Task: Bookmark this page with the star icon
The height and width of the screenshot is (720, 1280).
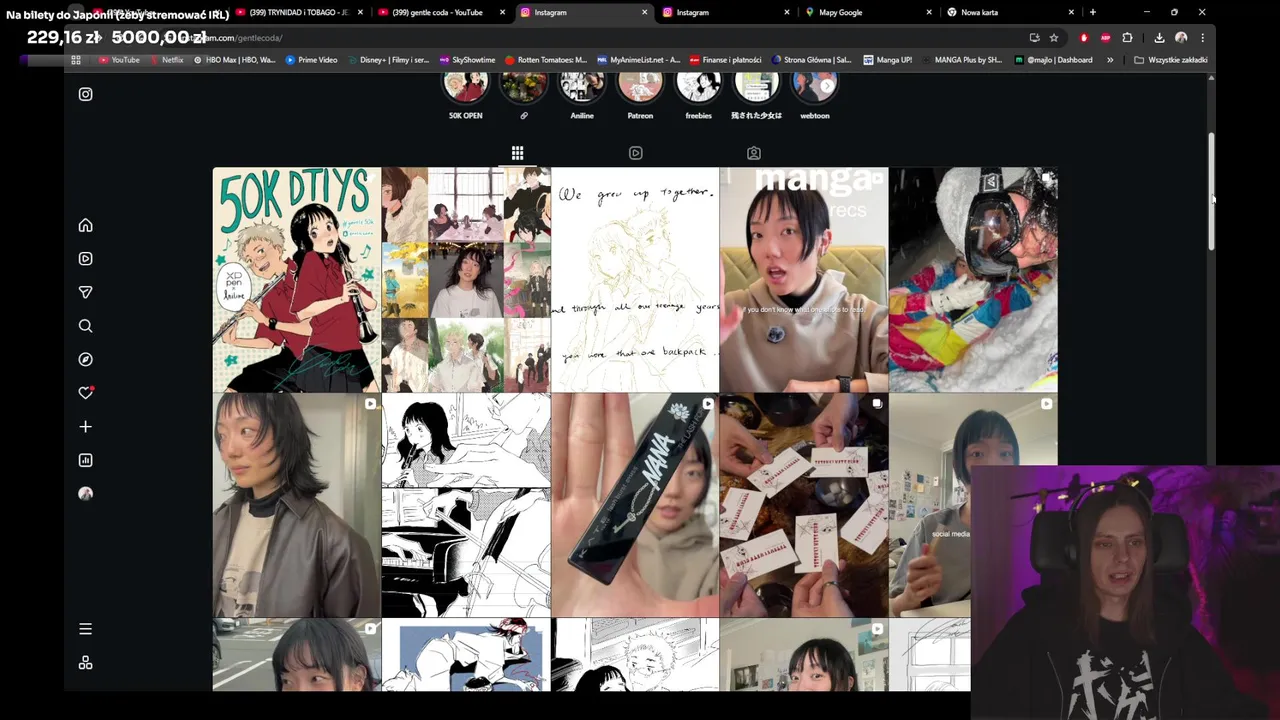Action: click(x=1054, y=38)
